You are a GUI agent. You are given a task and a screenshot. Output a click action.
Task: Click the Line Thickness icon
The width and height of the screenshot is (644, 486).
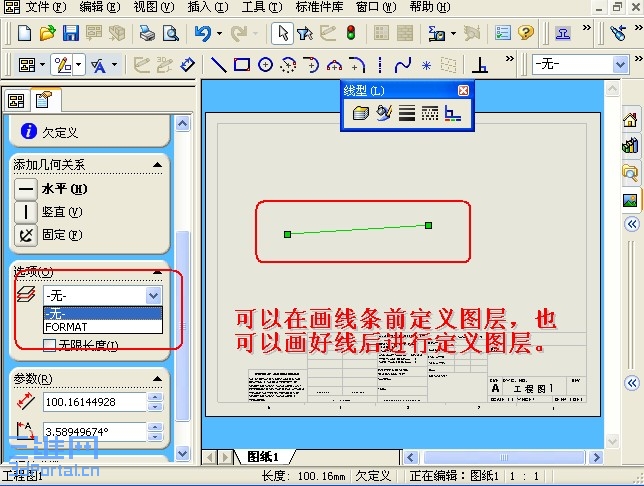pyautogui.click(x=407, y=113)
